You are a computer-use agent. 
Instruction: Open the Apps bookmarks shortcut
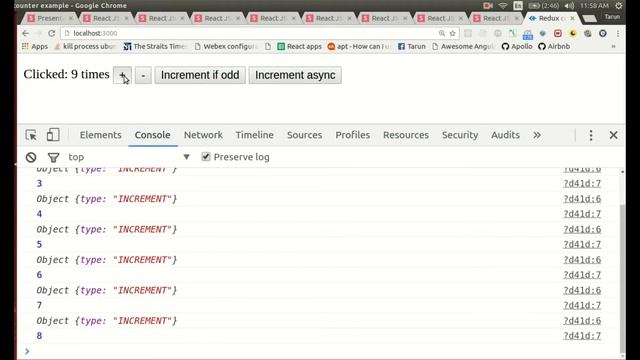coord(35,47)
